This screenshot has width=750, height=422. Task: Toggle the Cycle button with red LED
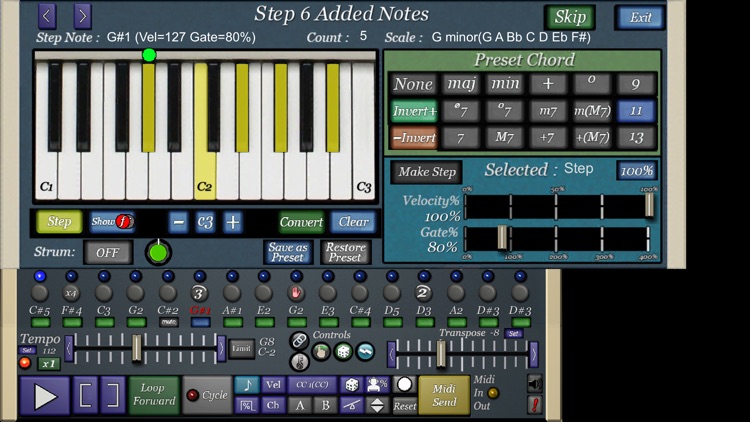(x=207, y=395)
